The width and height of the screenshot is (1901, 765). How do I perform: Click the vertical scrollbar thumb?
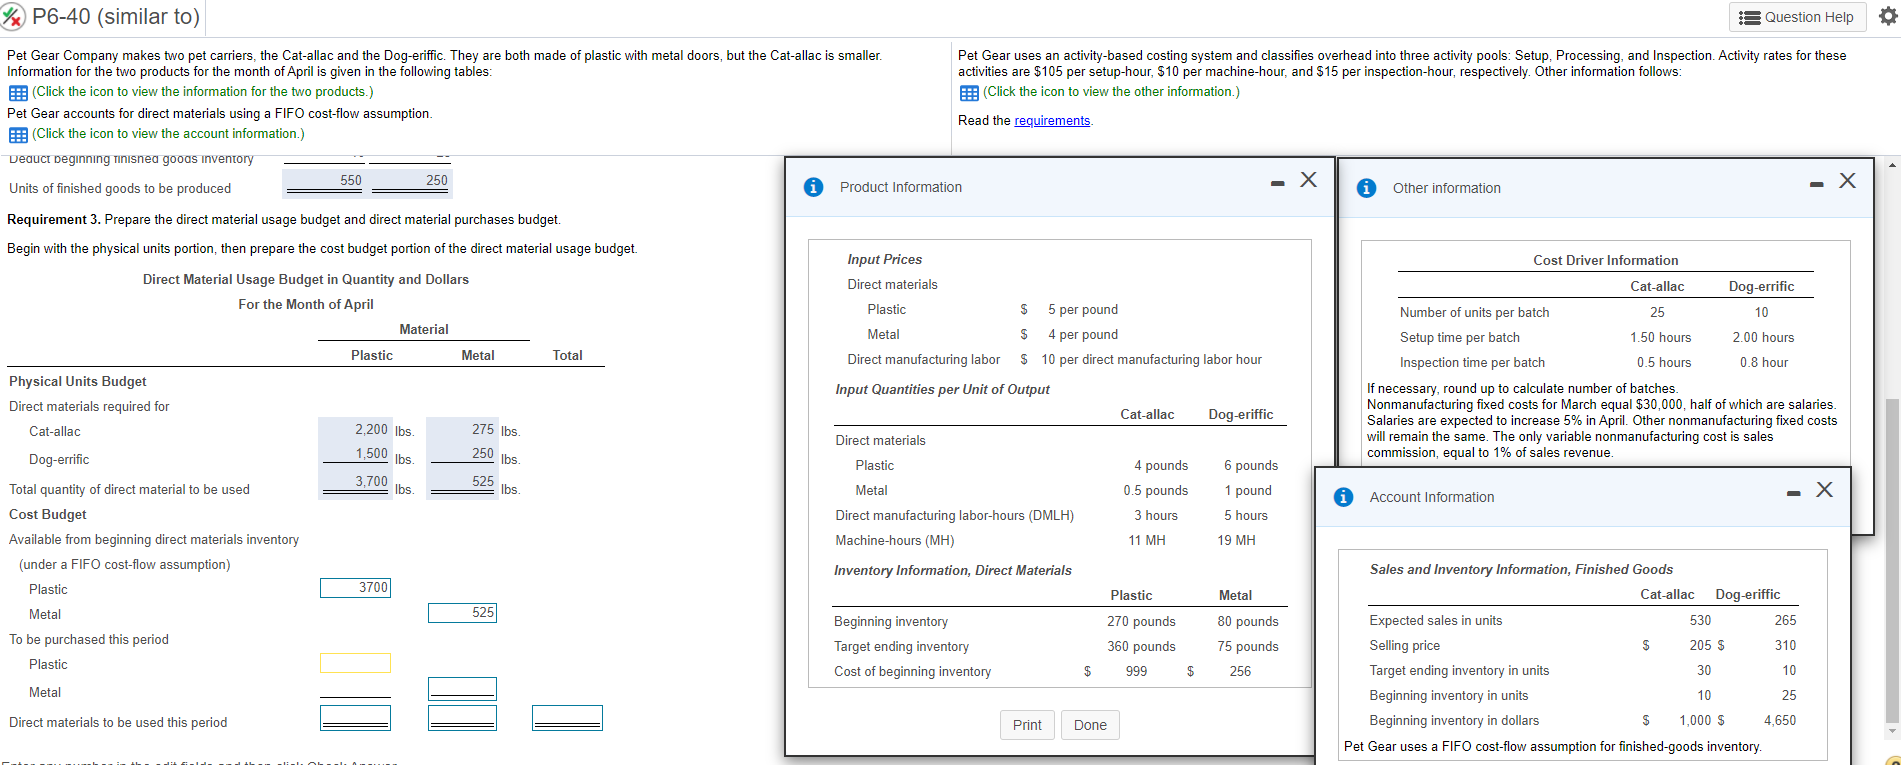[x=1891, y=560]
